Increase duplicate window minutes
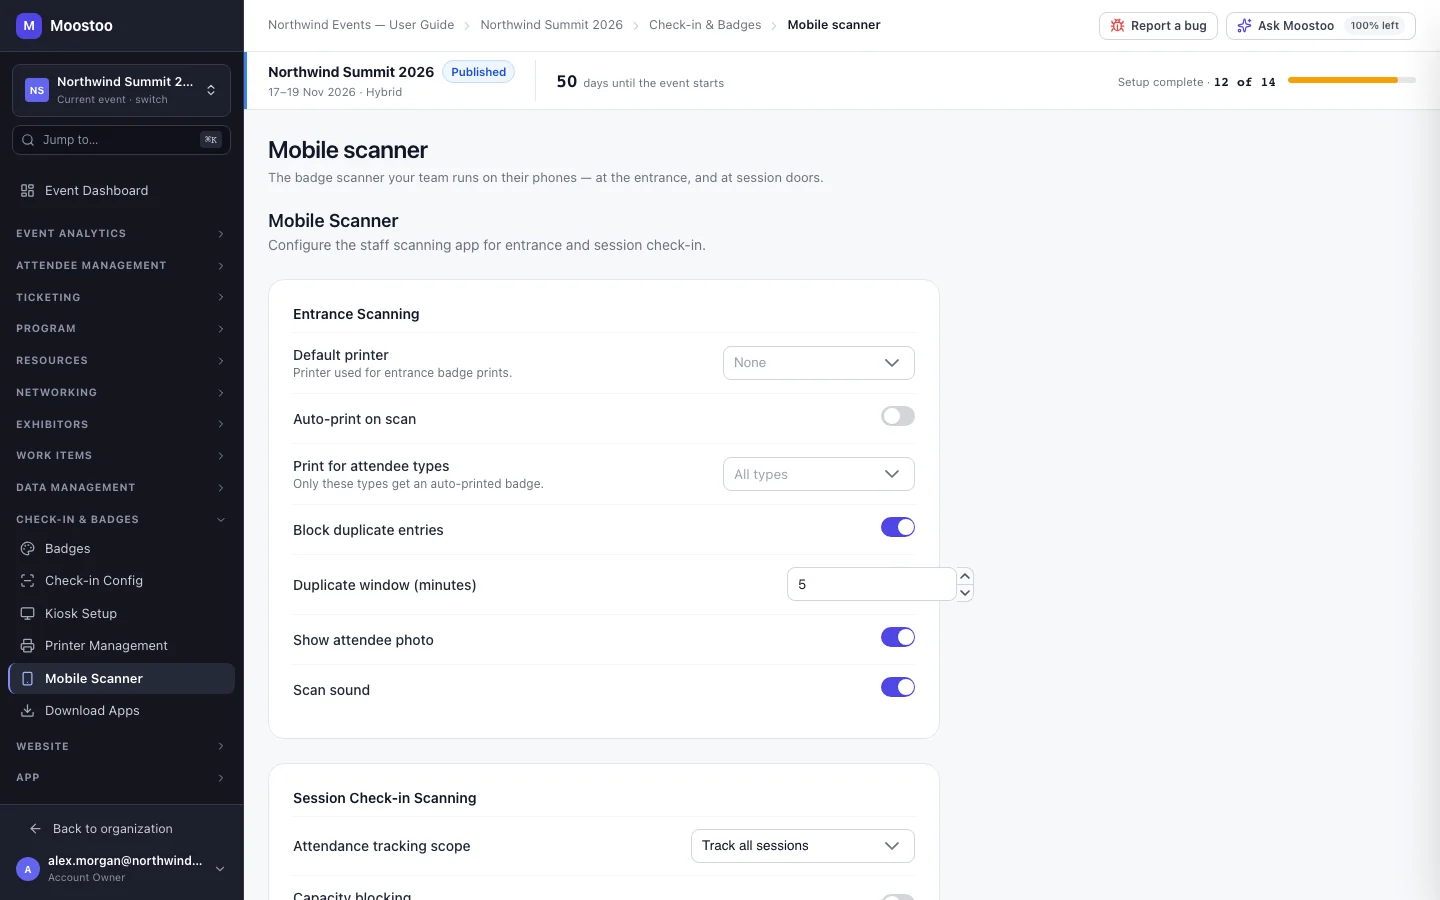 point(965,576)
